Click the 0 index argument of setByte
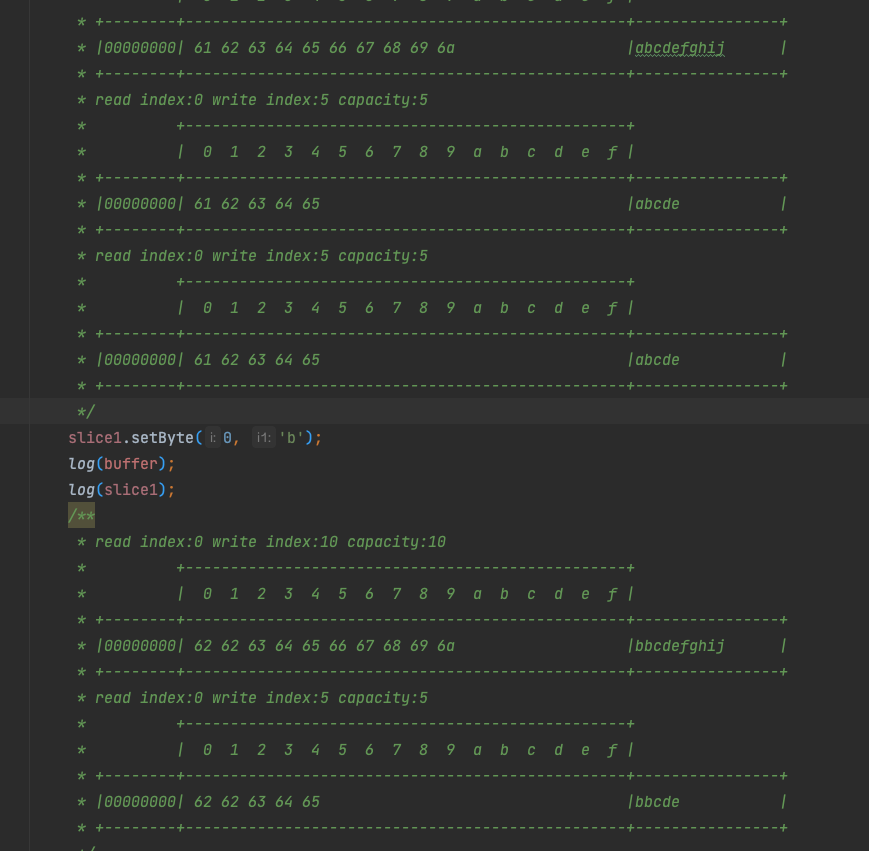Viewport: 869px width, 851px height. [228, 438]
